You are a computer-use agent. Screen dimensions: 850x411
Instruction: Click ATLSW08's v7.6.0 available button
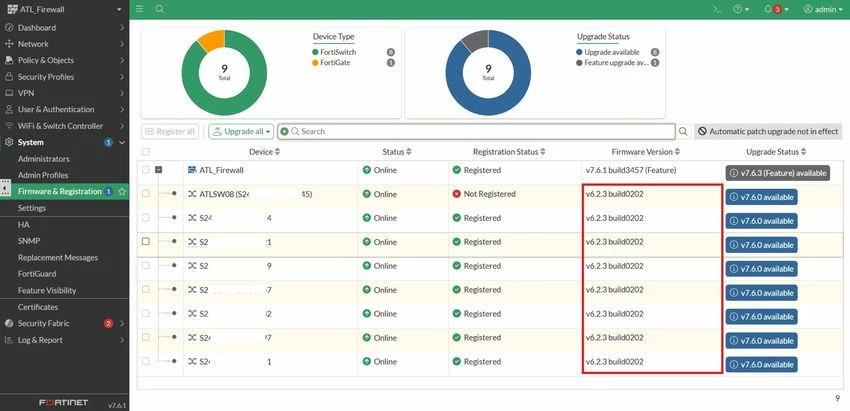[761, 197]
